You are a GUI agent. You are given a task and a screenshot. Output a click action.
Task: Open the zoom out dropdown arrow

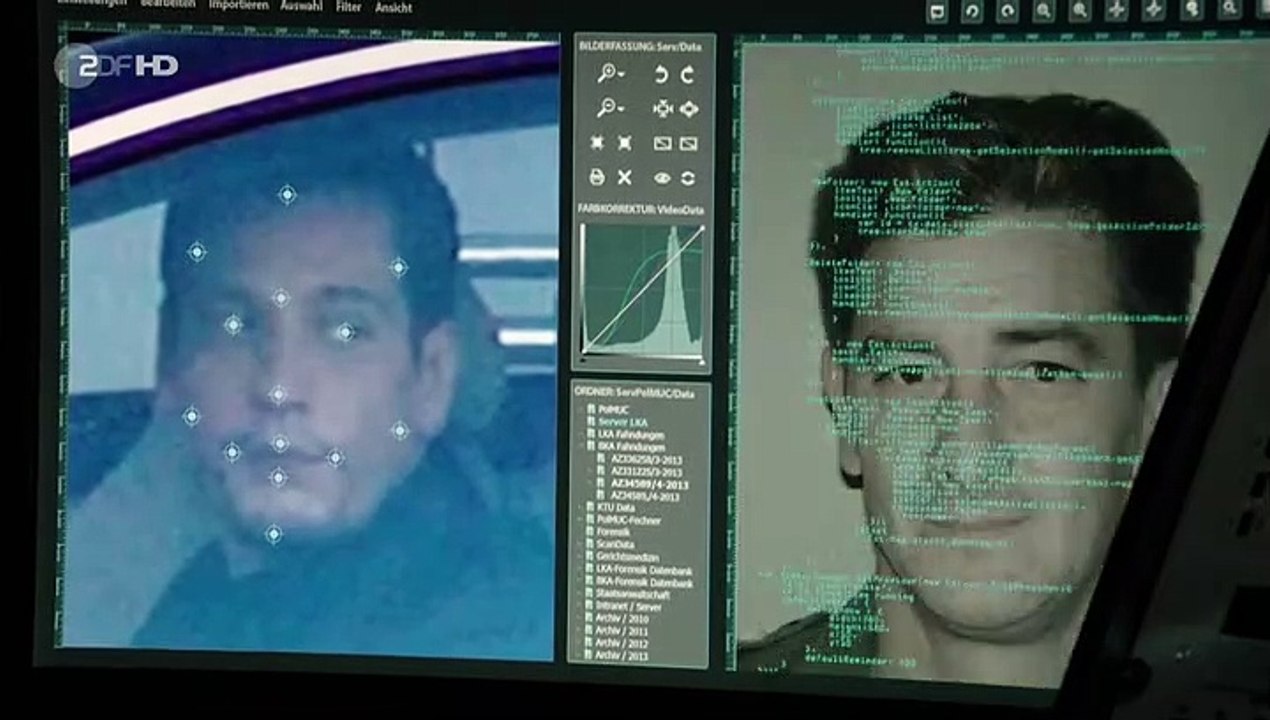point(621,109)
